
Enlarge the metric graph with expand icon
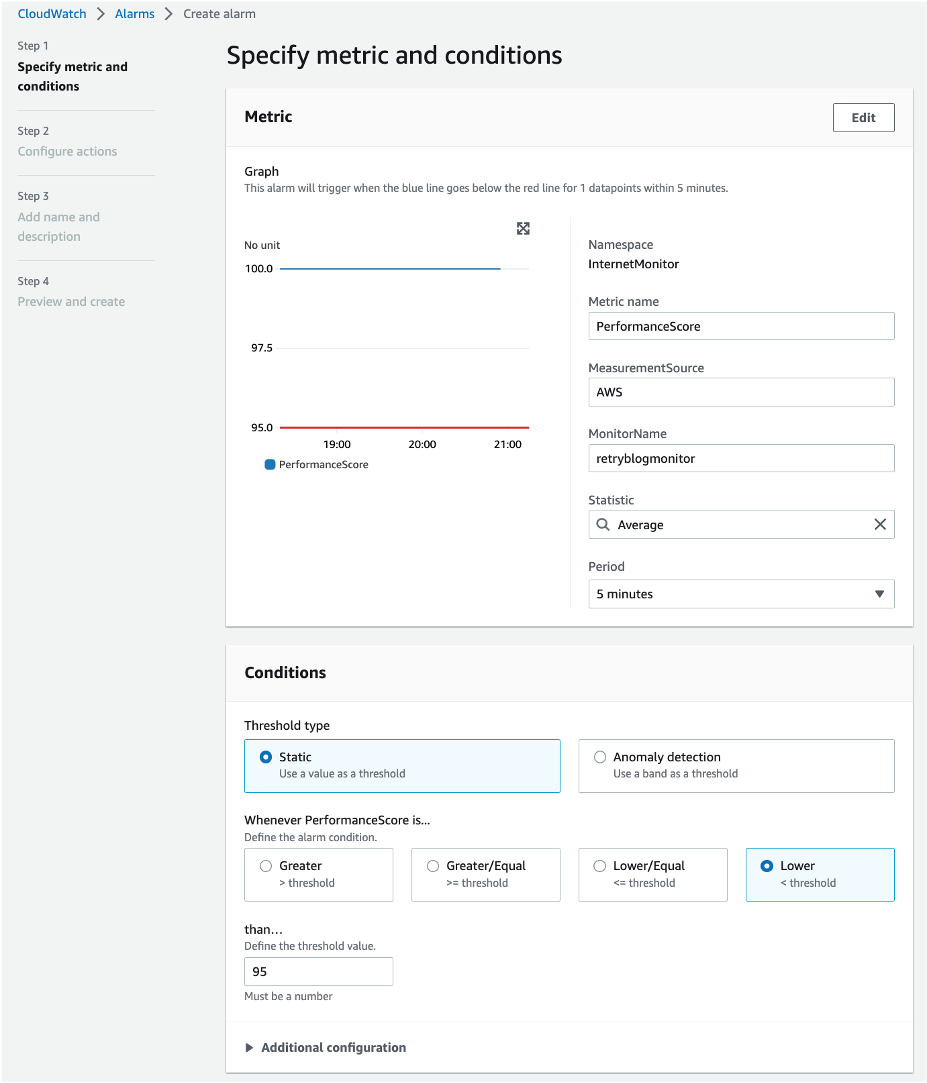coord(523,229)
